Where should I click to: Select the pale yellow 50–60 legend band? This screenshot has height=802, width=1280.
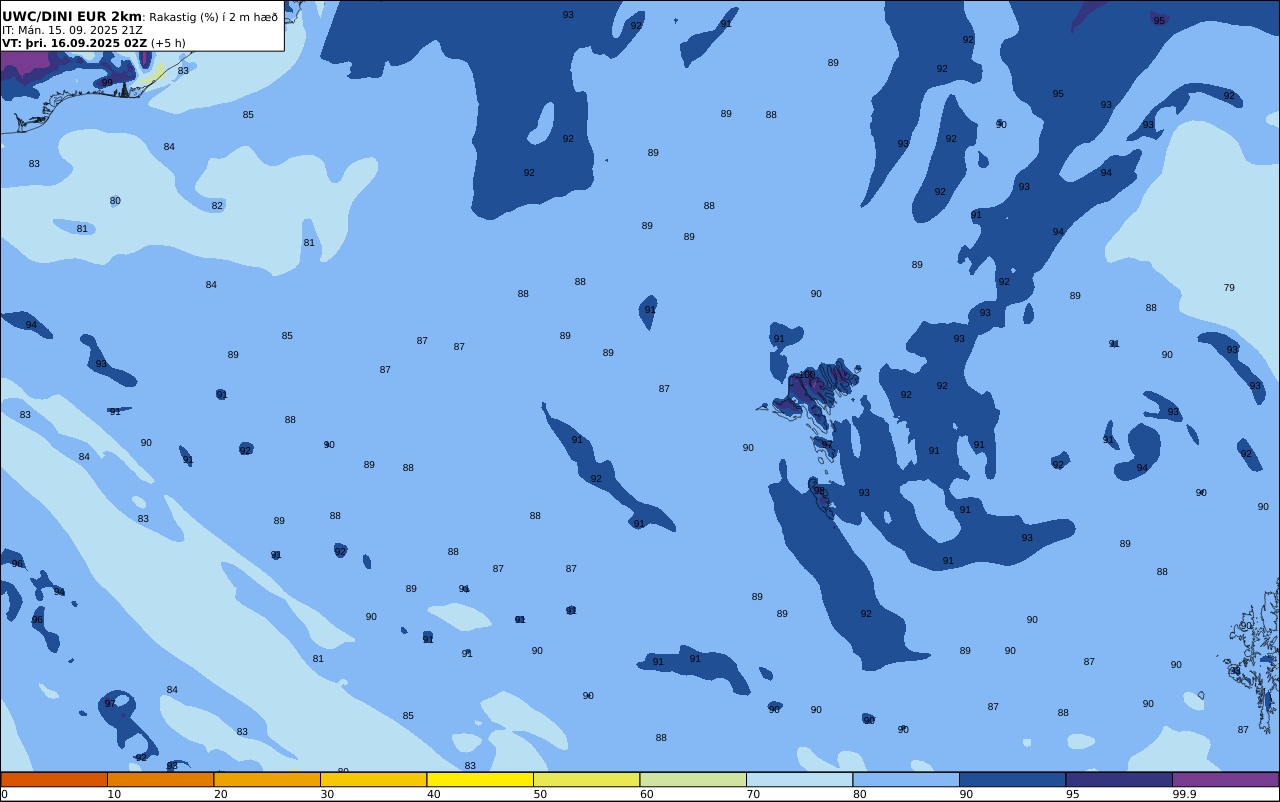click(x=586, y=779)
